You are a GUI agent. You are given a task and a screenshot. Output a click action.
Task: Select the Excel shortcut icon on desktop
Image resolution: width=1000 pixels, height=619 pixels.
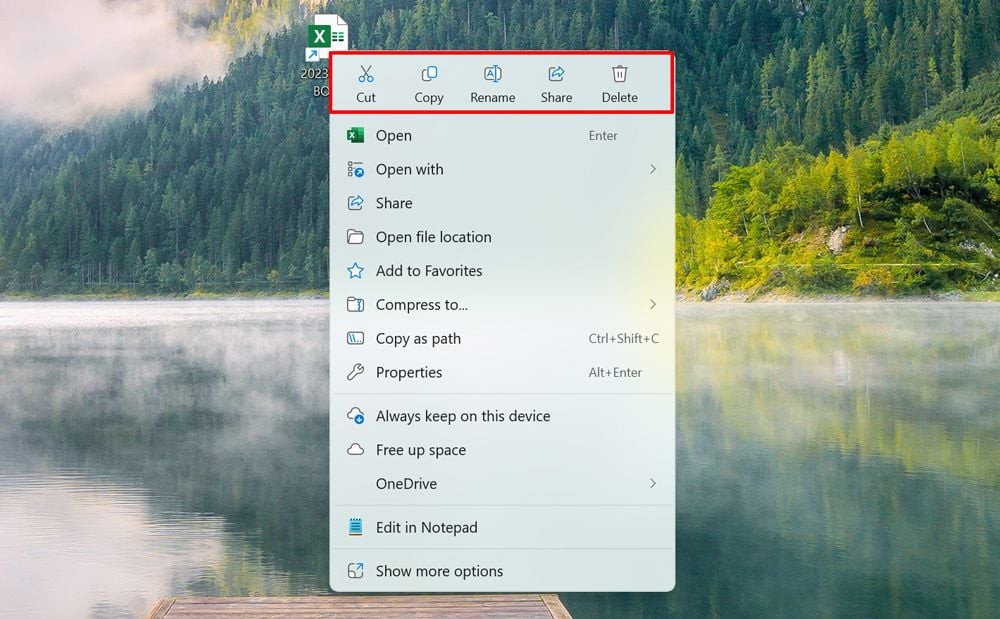pyautogui.click(x=327, y=38)
